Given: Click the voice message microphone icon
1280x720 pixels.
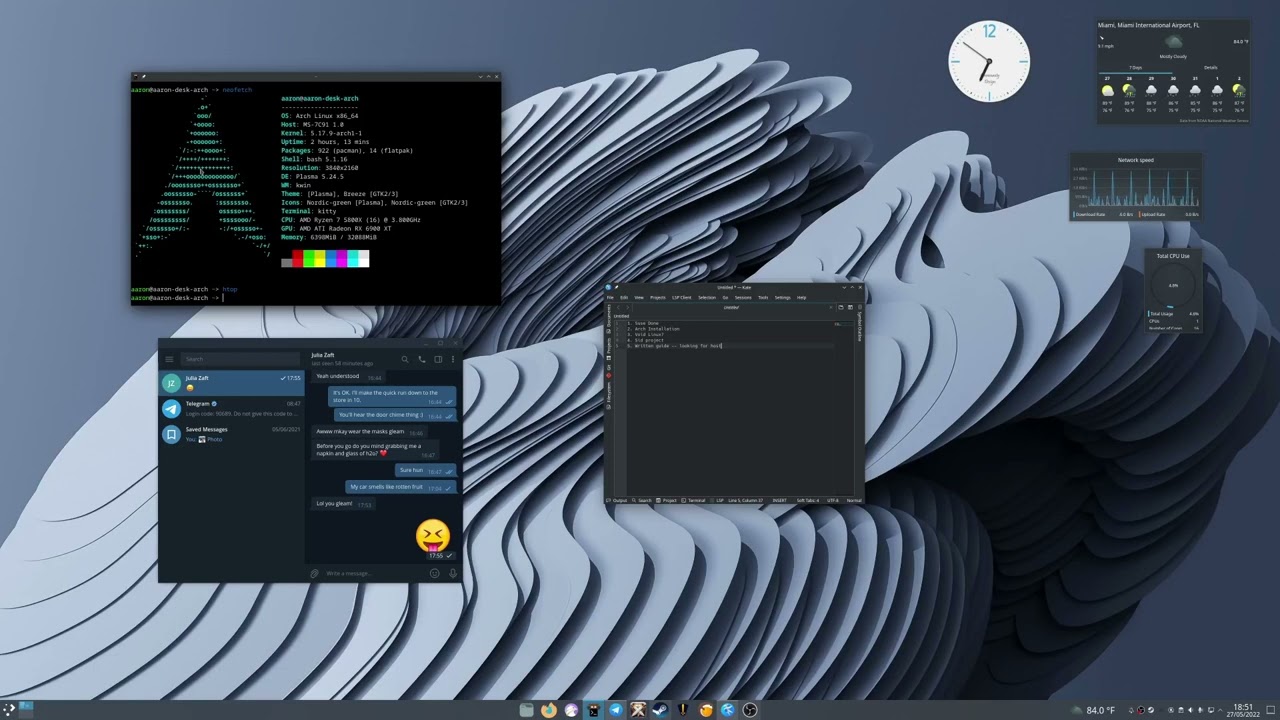Looking at the screenshot, I should click(452, 573).
